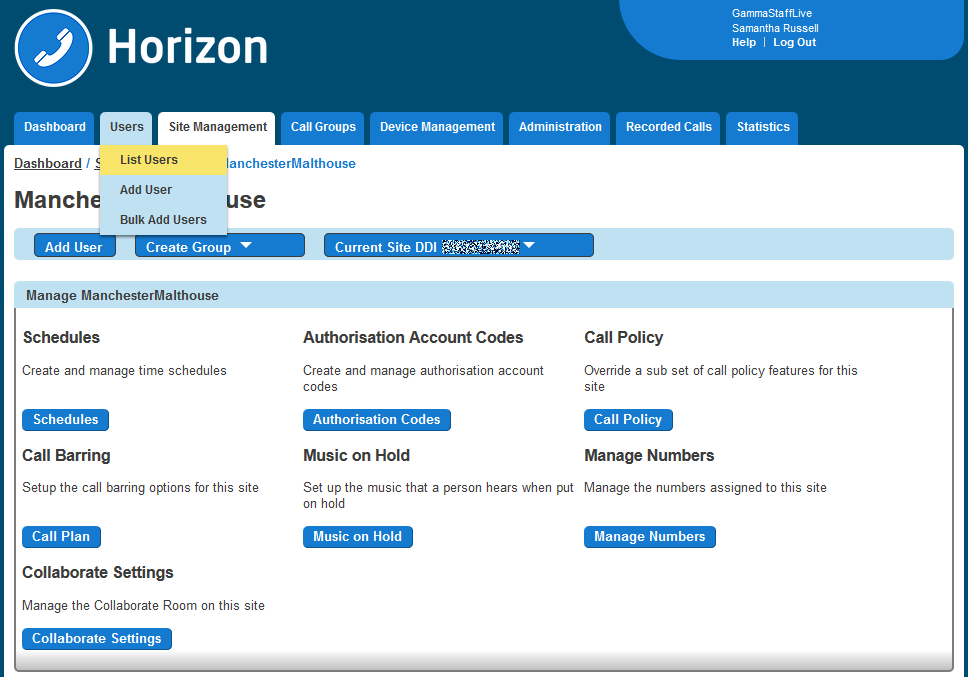Click 'Create and manage time schedules' text
Viewport: 968px width, 677px height.
coord(124,370)
